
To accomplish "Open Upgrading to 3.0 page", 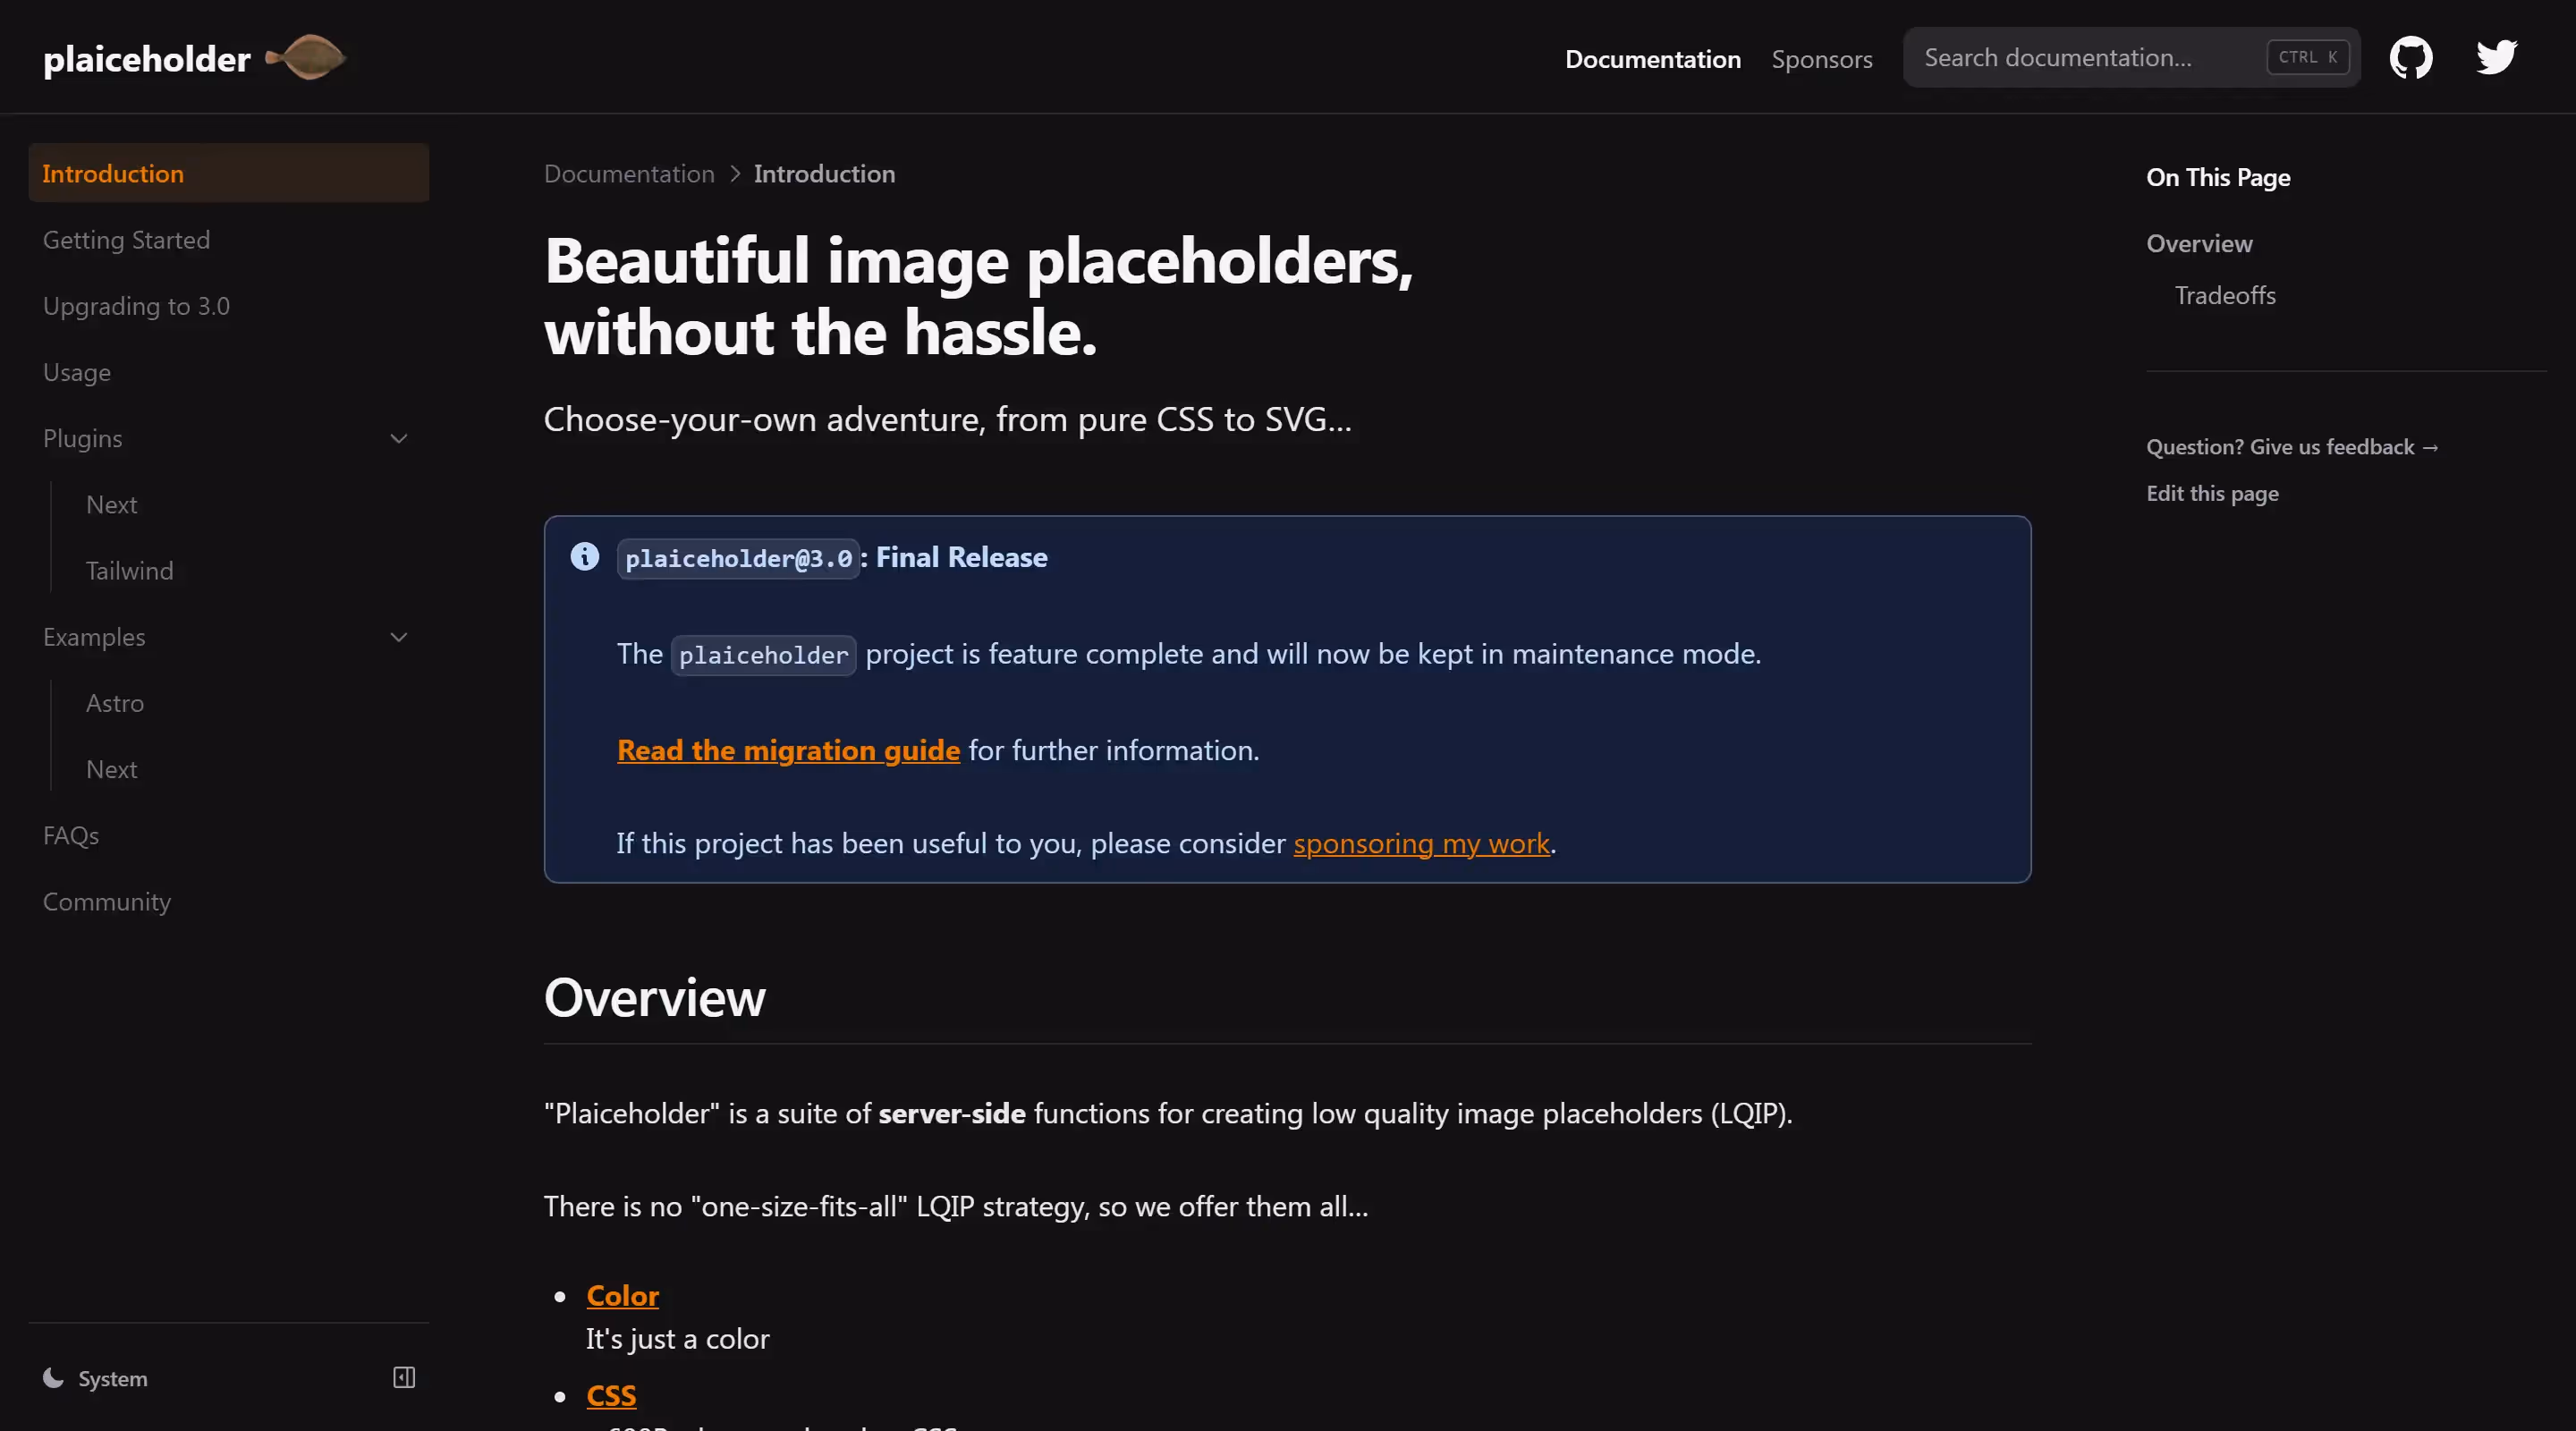I will tap(137, 306).
